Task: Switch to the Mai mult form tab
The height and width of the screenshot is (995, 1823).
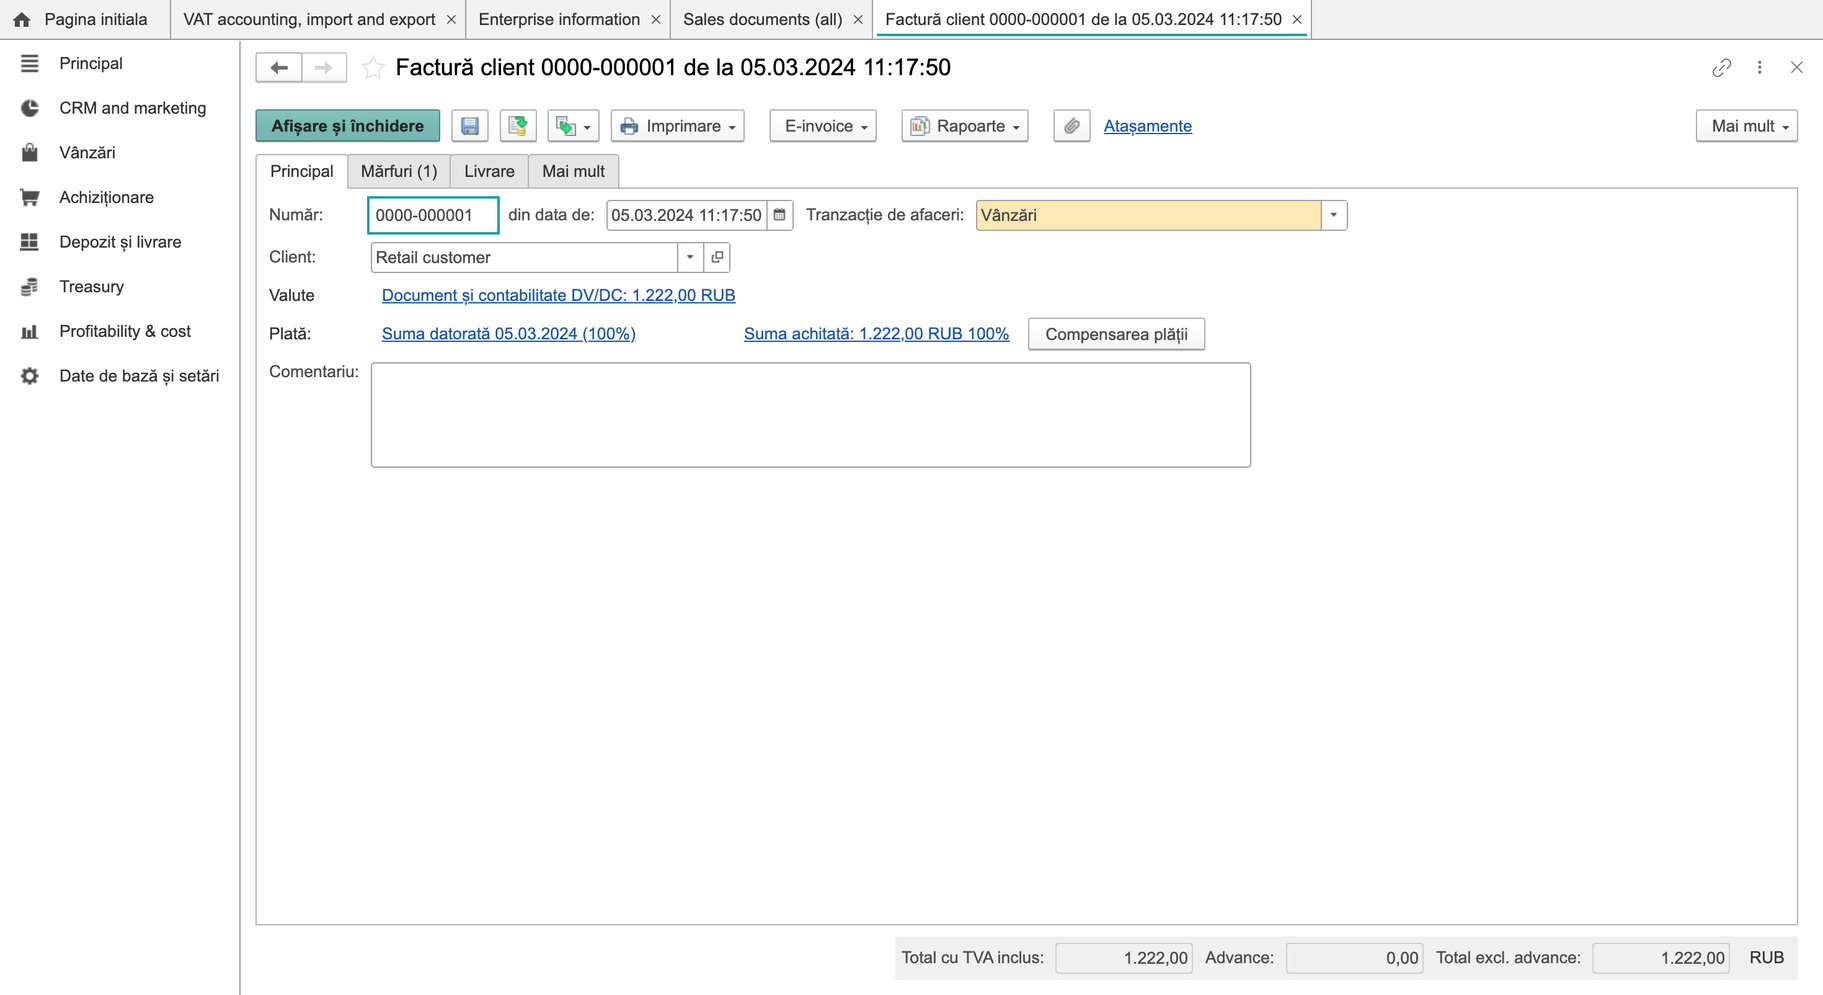Action: (x=573, y=171)
